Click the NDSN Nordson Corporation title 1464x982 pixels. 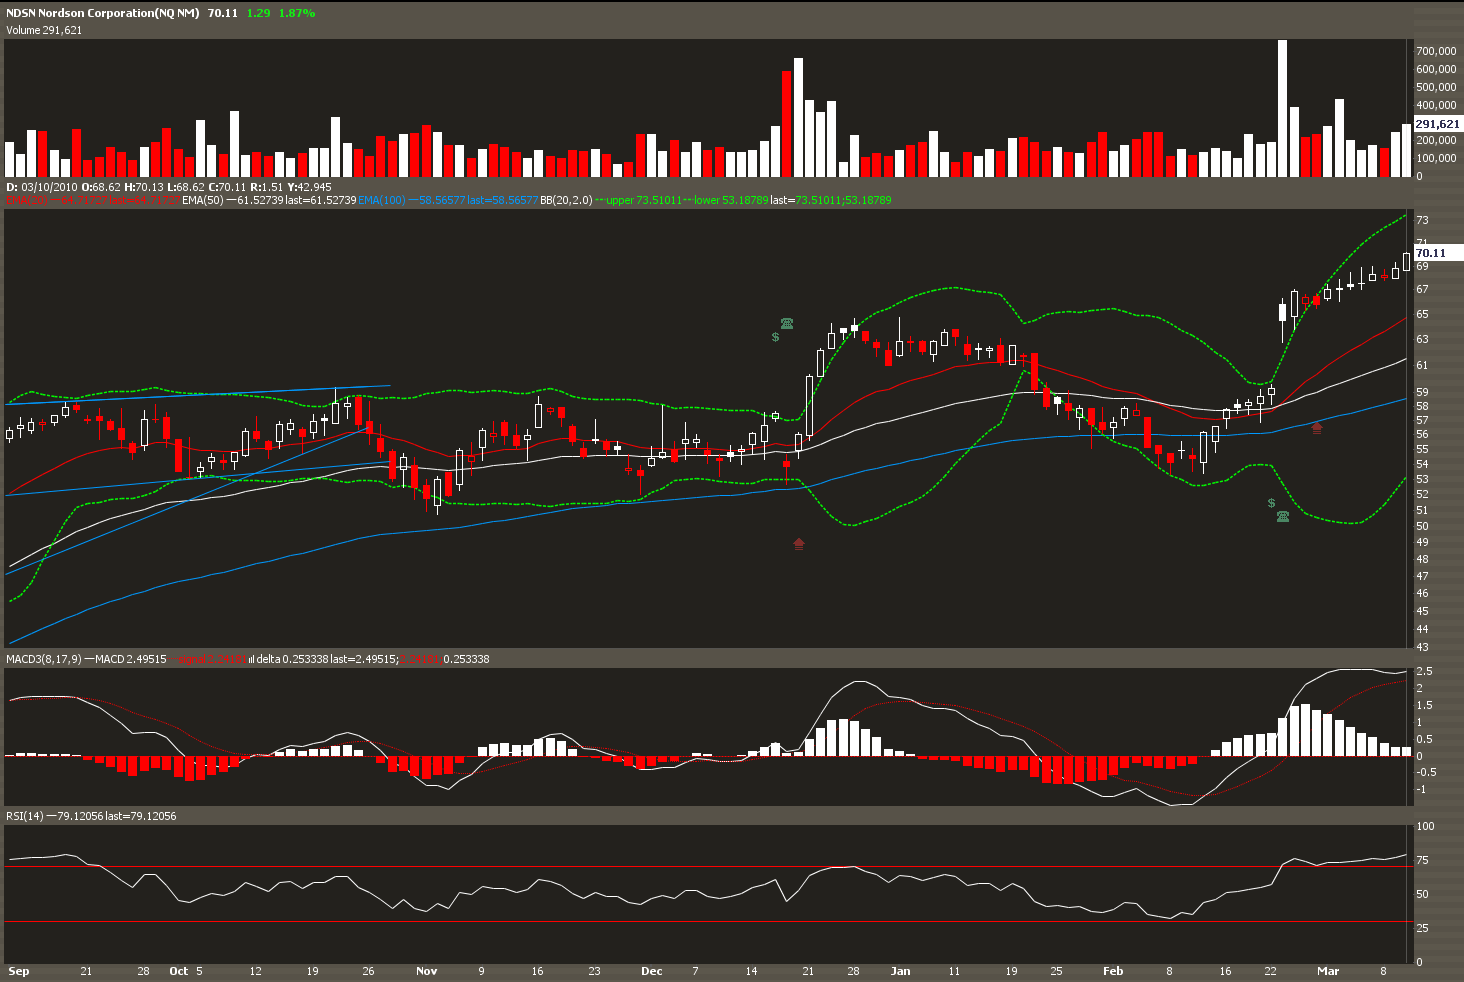click(104, 13)
